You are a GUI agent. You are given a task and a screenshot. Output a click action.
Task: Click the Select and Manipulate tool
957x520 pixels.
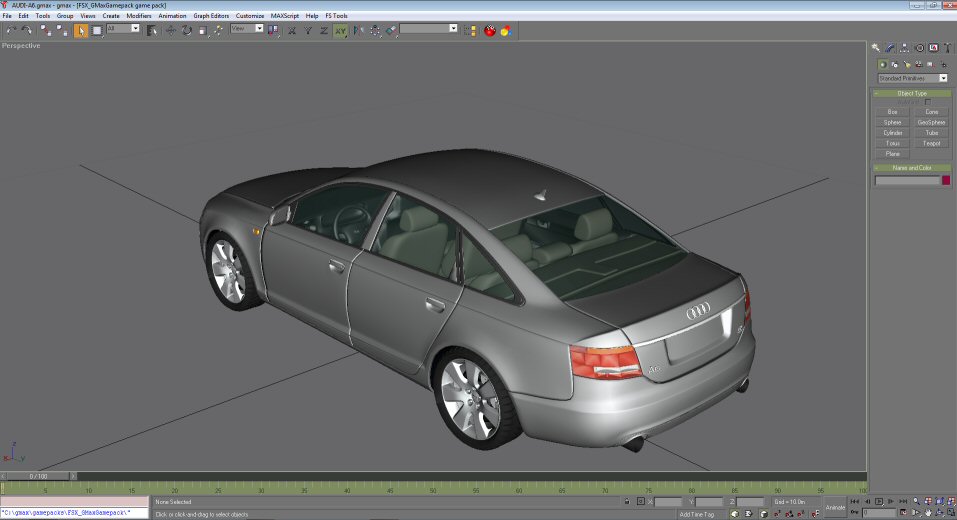point(218,31)
